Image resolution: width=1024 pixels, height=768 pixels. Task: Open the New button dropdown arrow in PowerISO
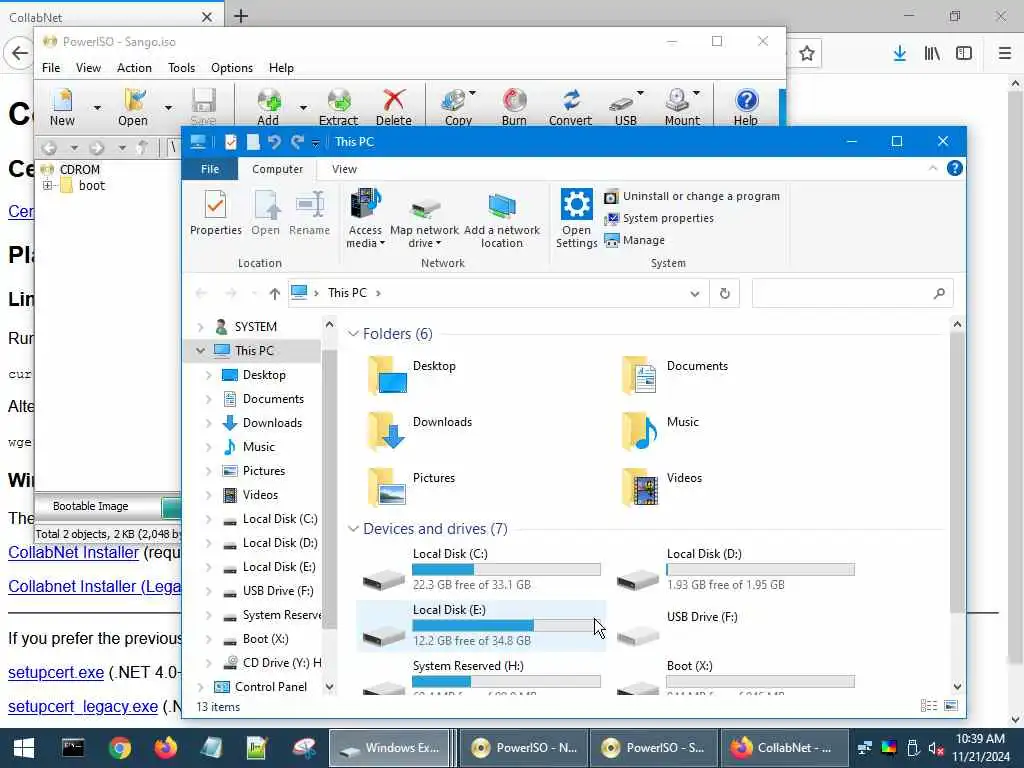97,107
